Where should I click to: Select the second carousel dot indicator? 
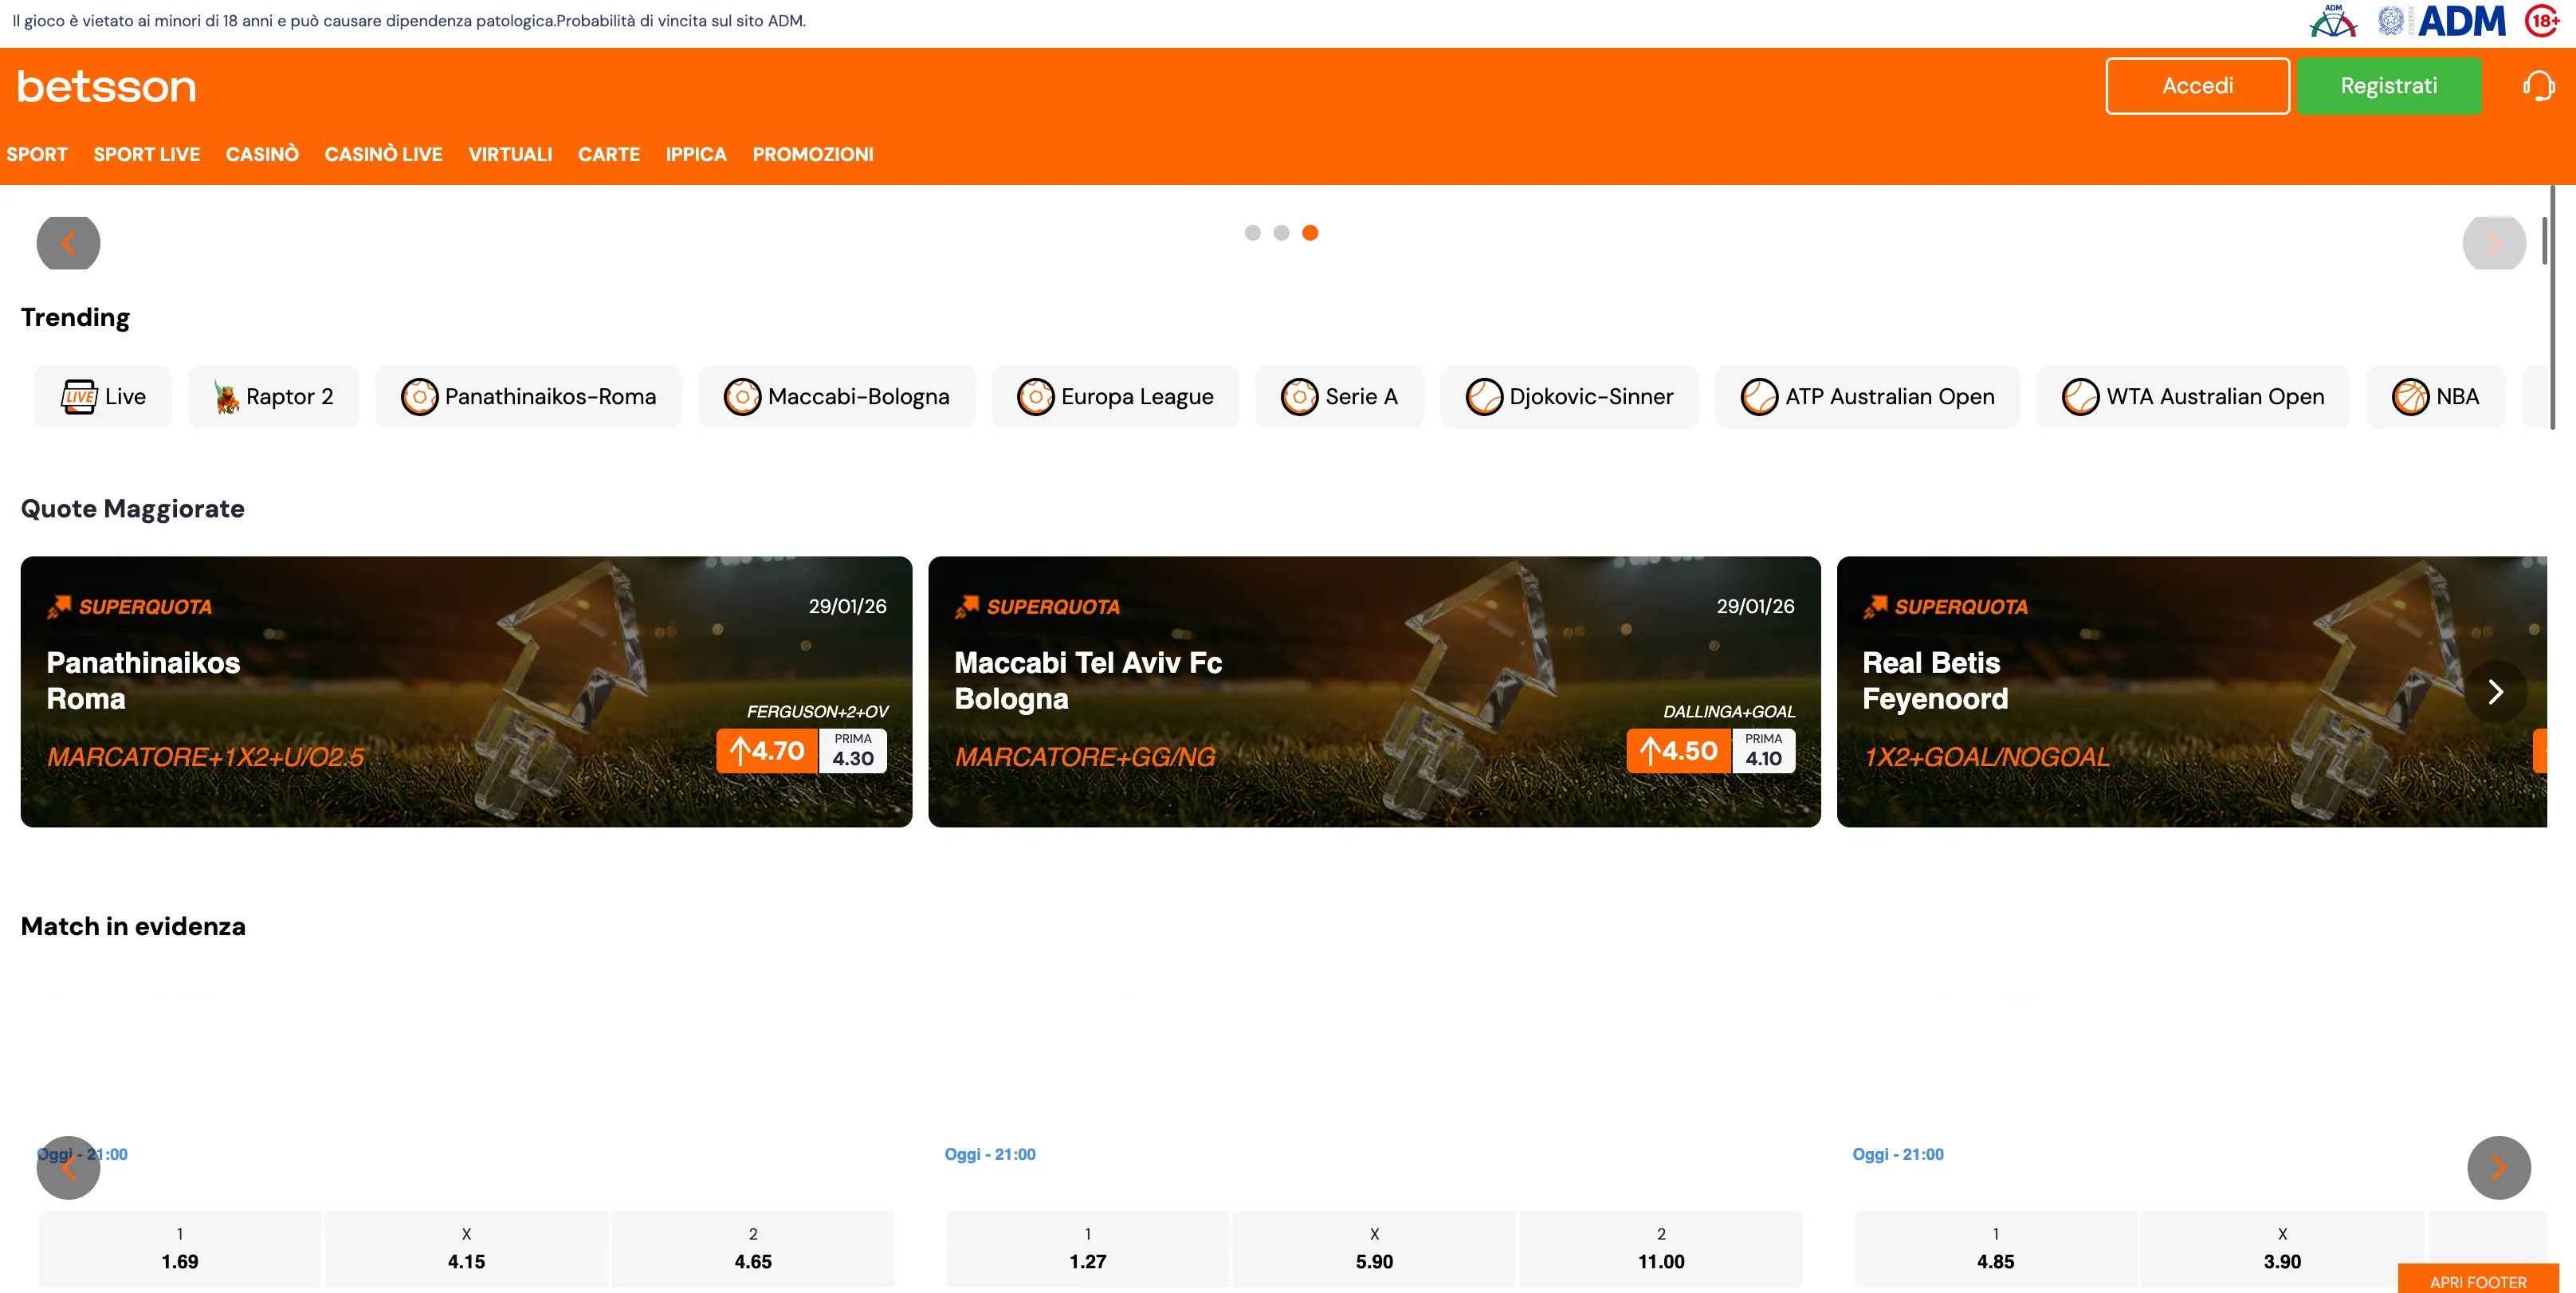pyautogui.click(x=1281, y=233)
